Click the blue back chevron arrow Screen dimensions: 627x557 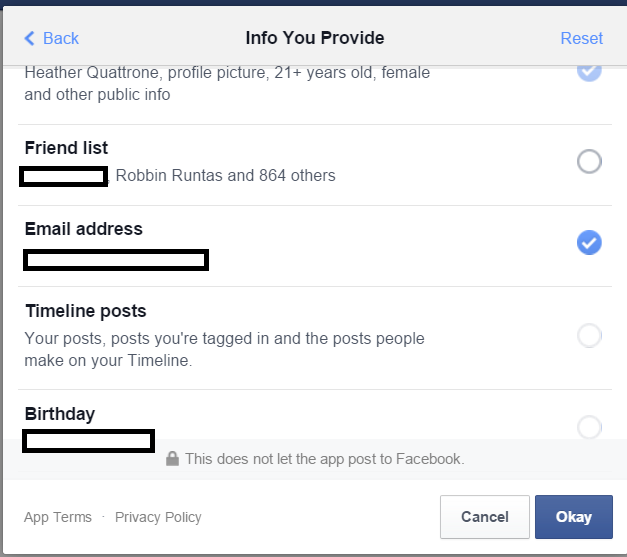[x=29, y=38]
